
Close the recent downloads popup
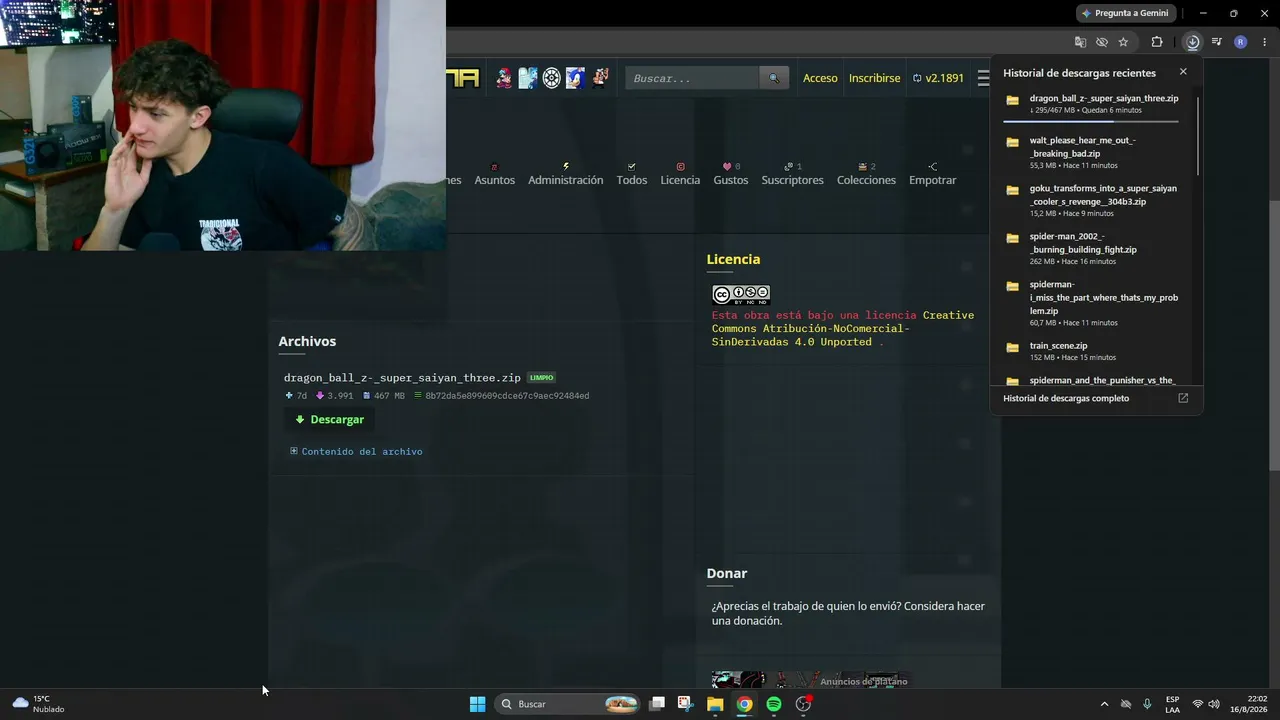[x=1183, y=72]
